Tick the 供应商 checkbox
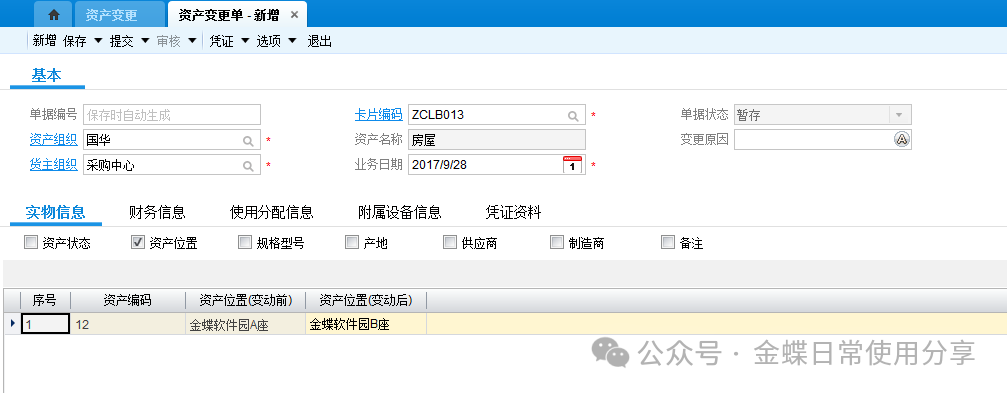Viewport: 1007px width, 393px height. coord(450,242)
